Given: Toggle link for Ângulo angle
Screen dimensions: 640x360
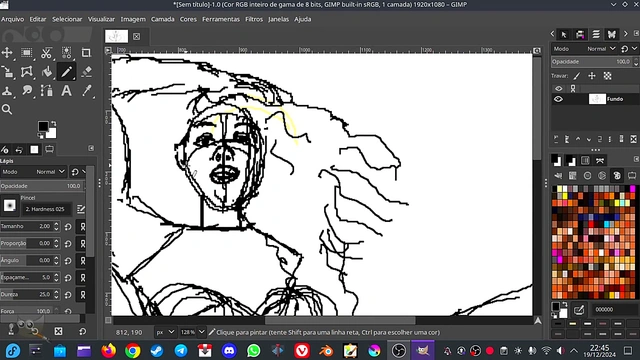Looking at the screenshot, I should (x=82, y=260).
